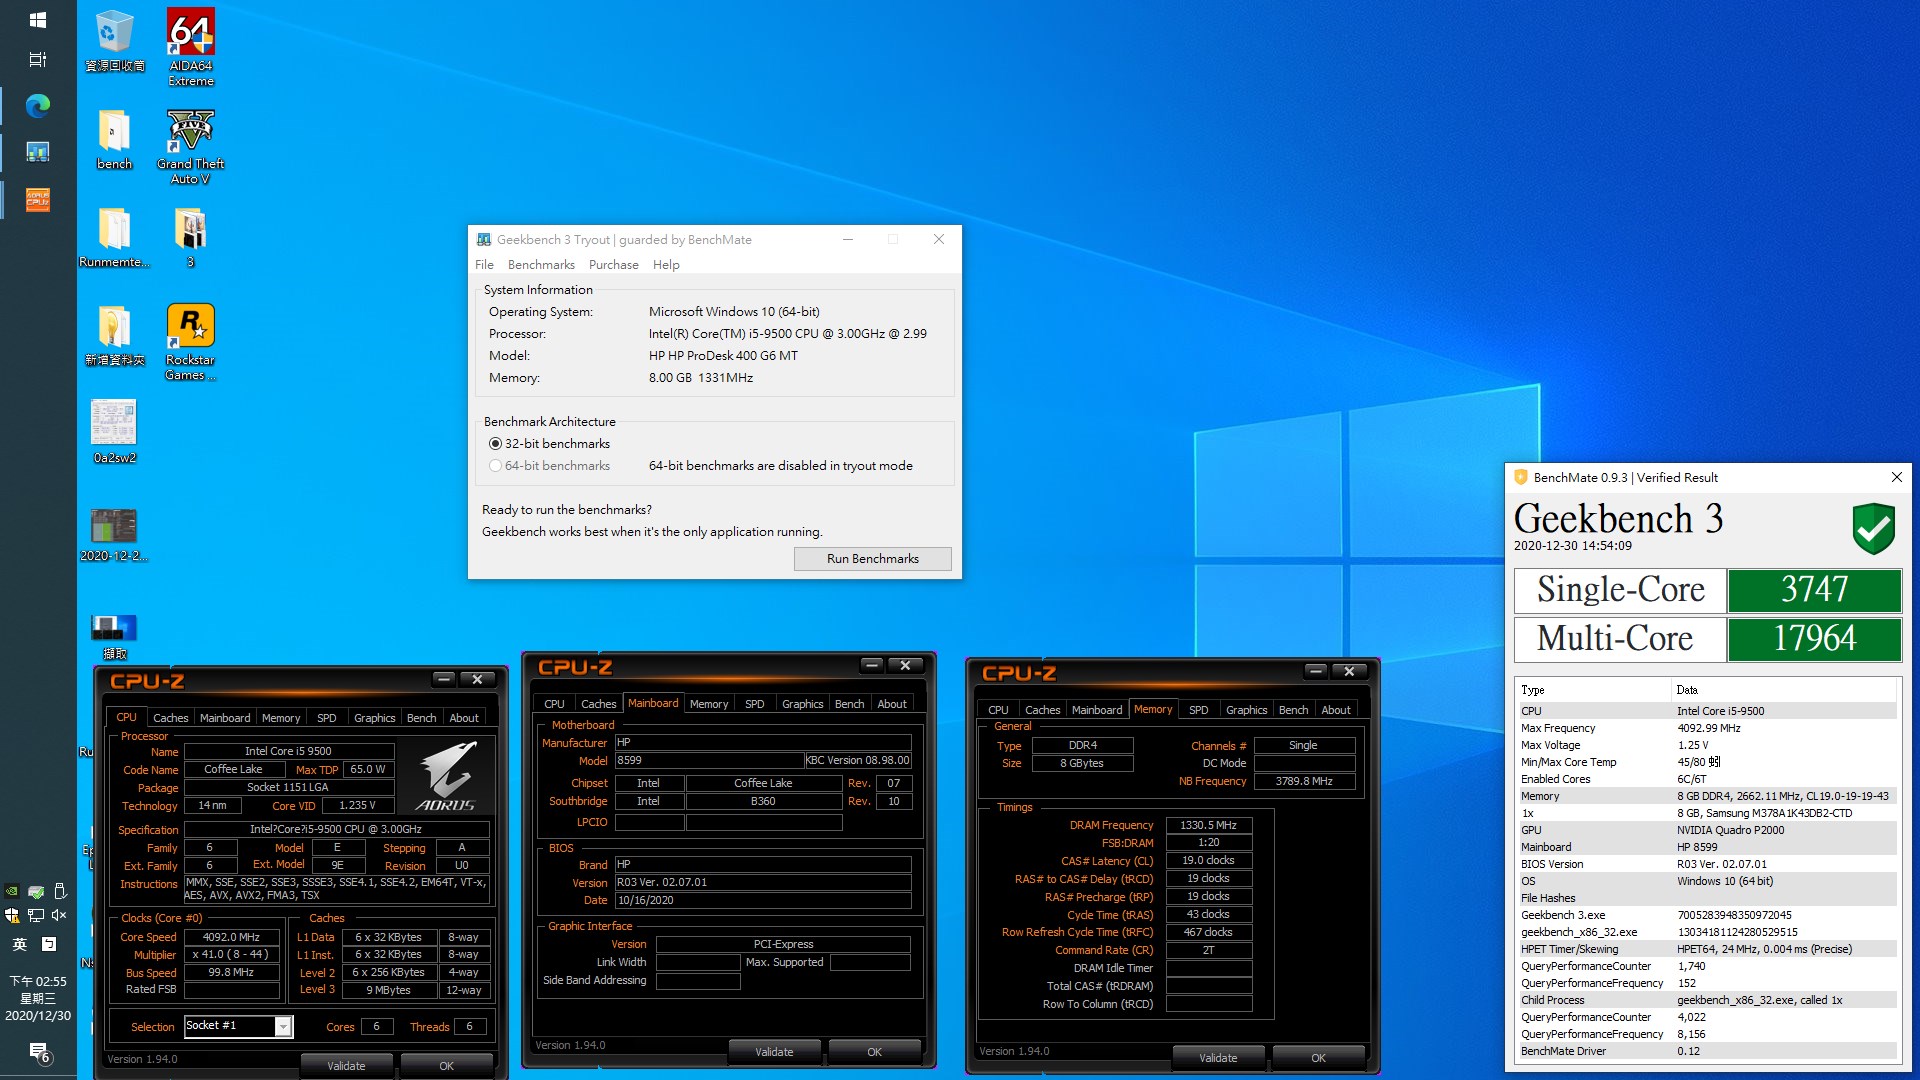Open NVIDIA tray icon settings

tap(12, 891)
